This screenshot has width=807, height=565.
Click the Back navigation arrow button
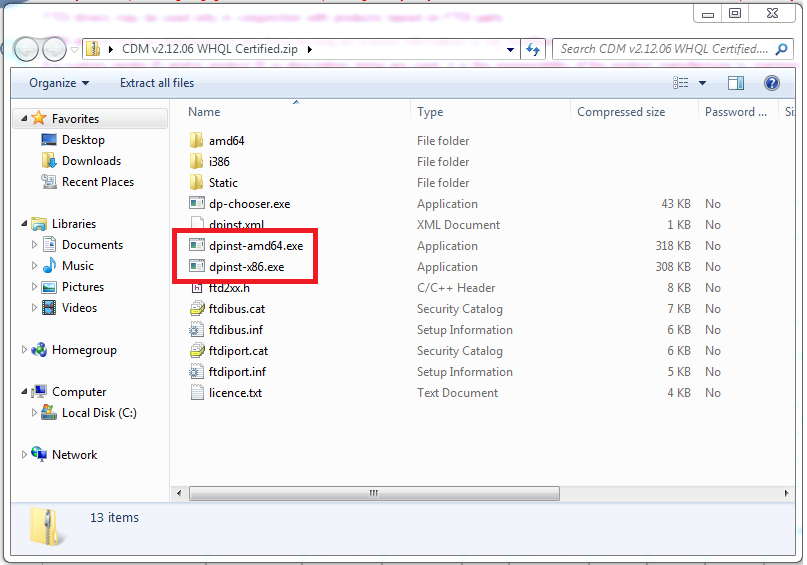[x=26, y=49]
